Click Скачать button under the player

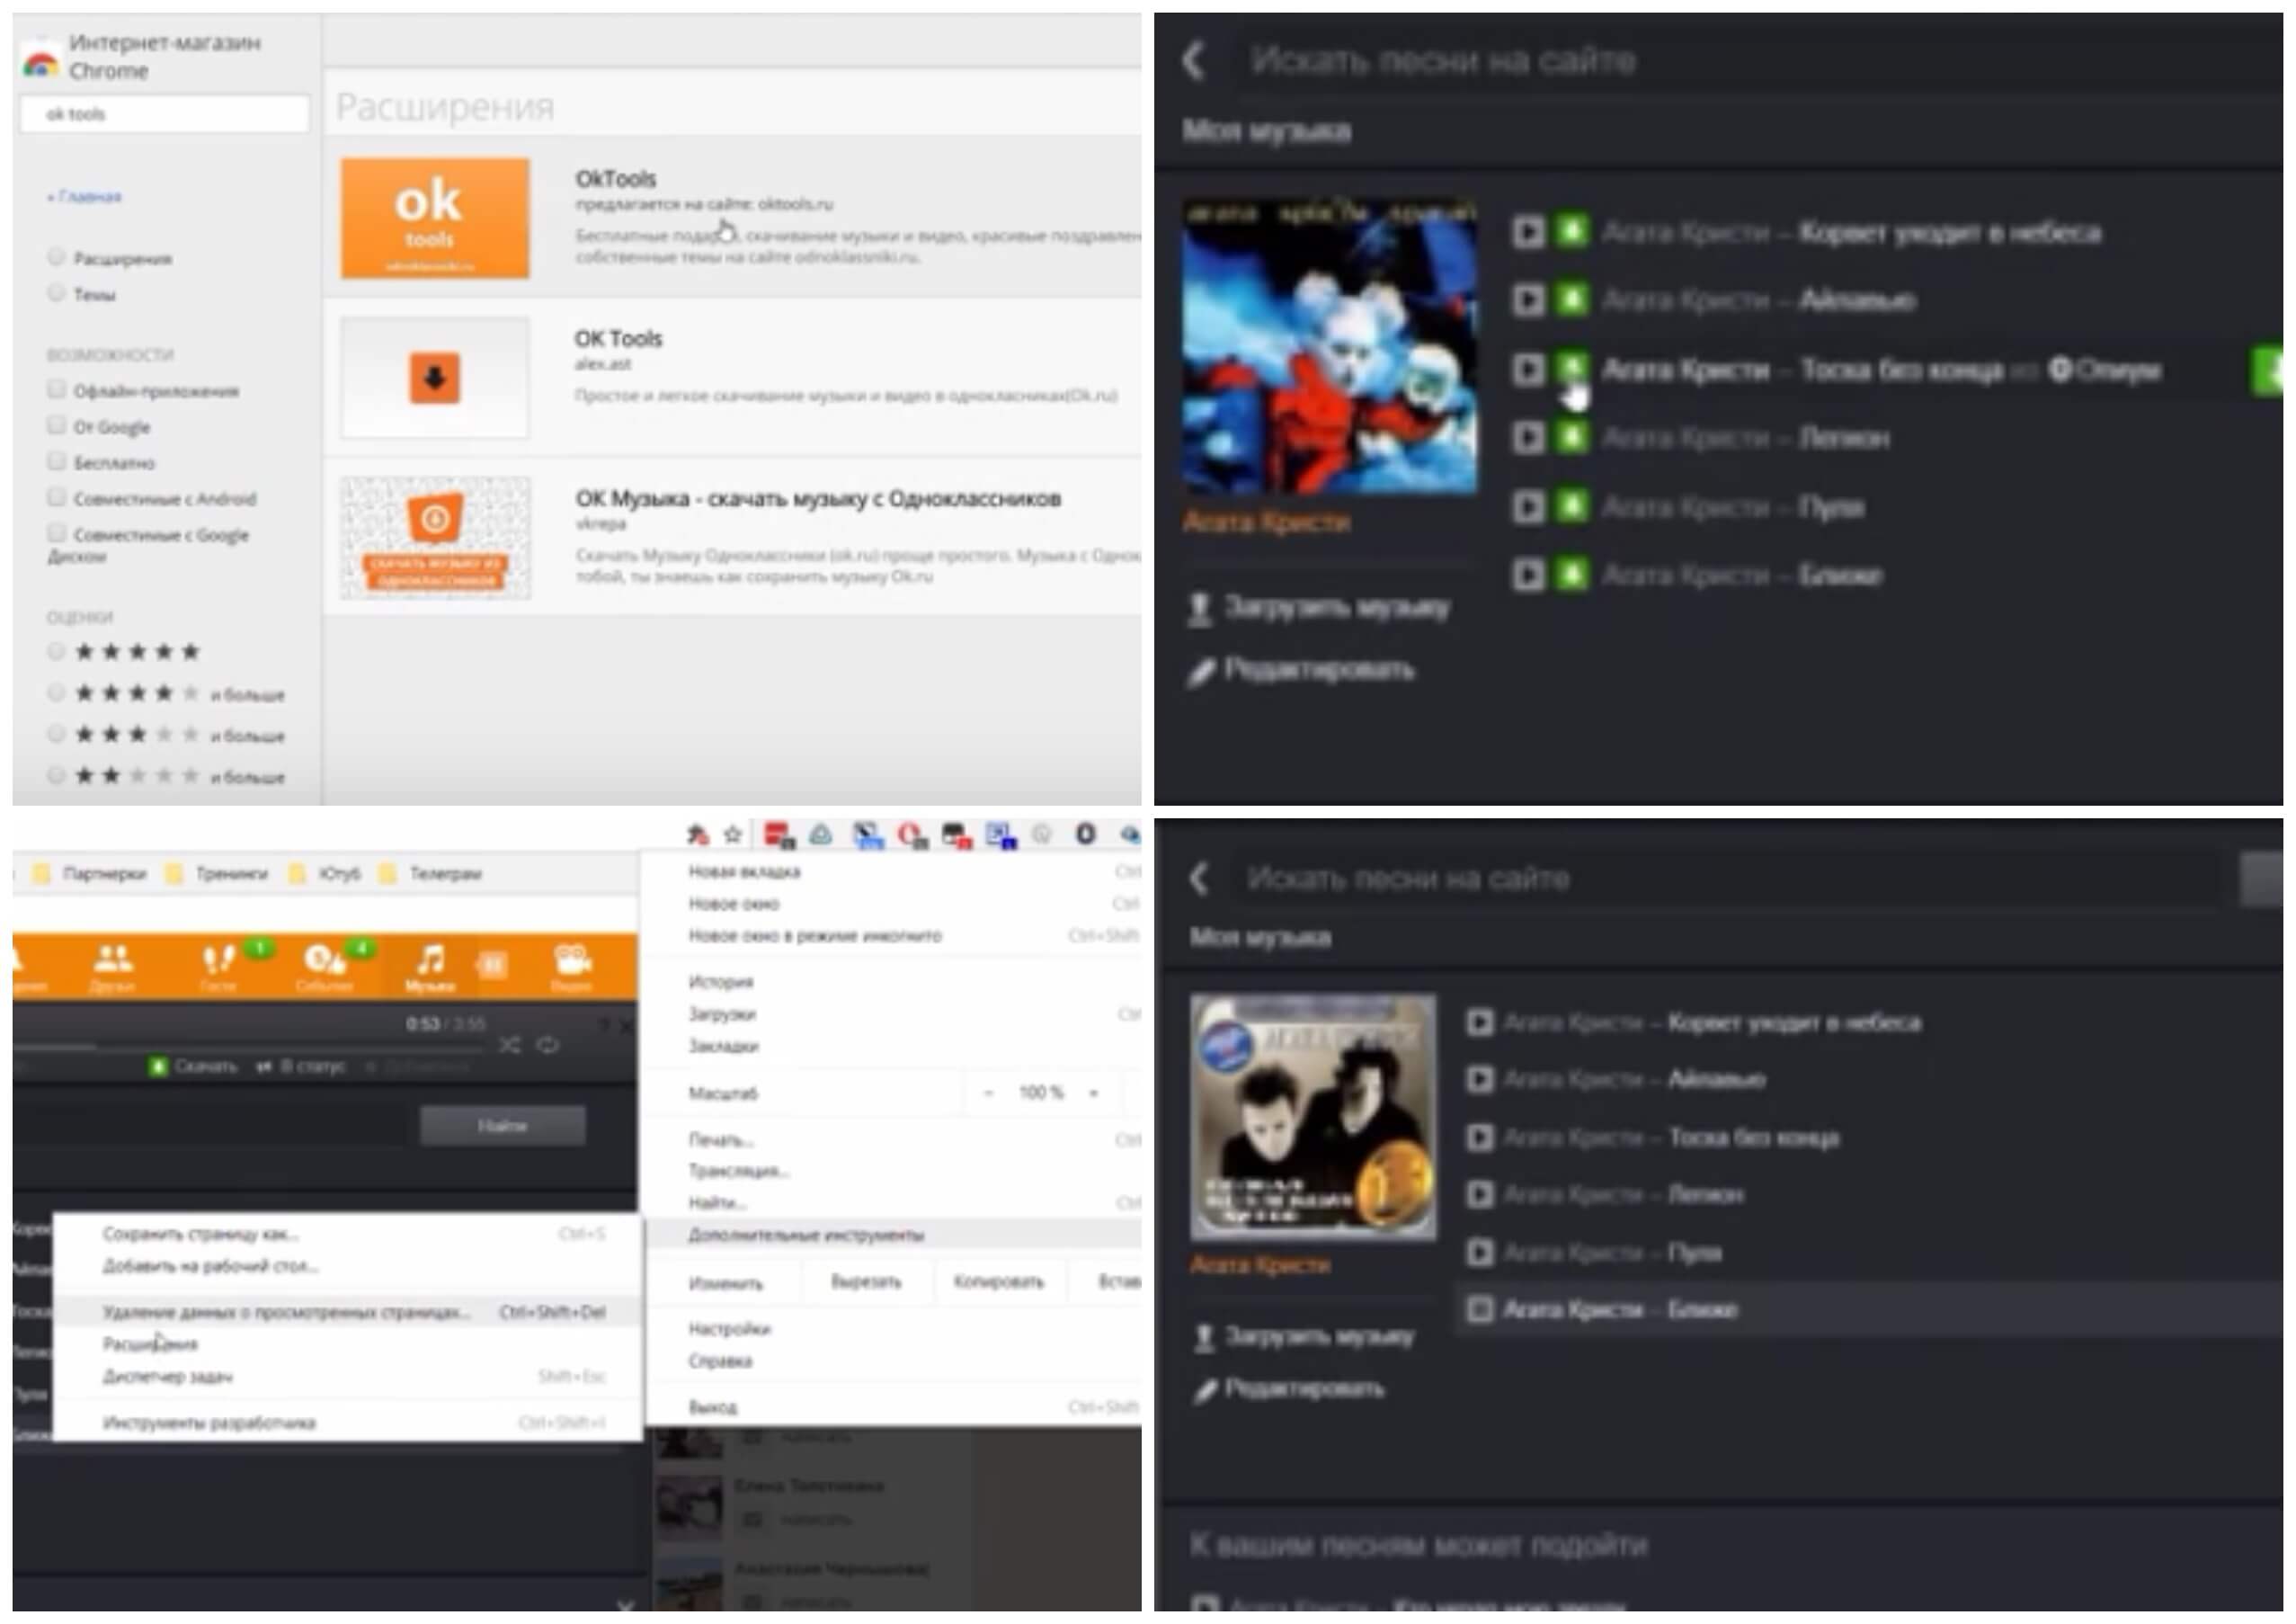pyautogui.click(x=194, y=1067)
